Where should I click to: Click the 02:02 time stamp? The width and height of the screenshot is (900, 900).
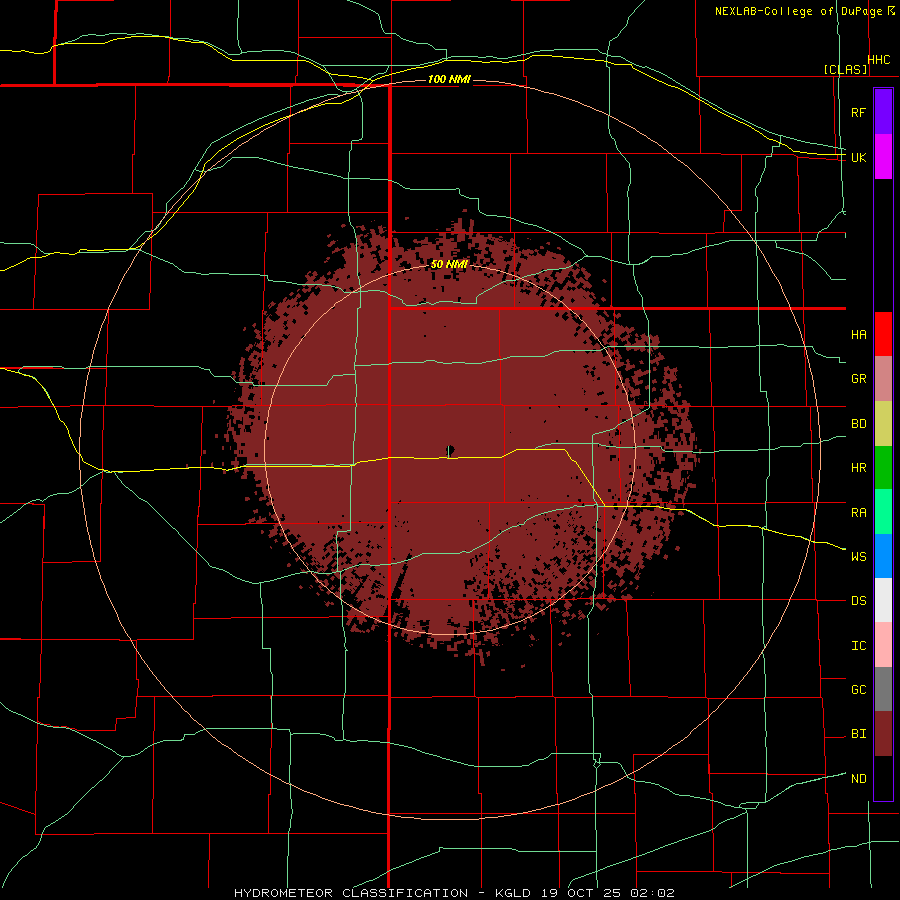[x=653, y=893]
